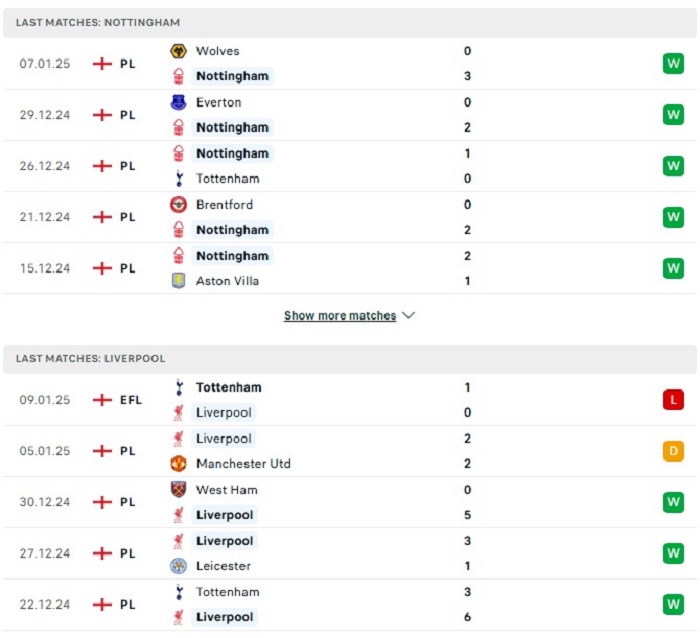
Task: Click the red L result badge
Action: 673,400
